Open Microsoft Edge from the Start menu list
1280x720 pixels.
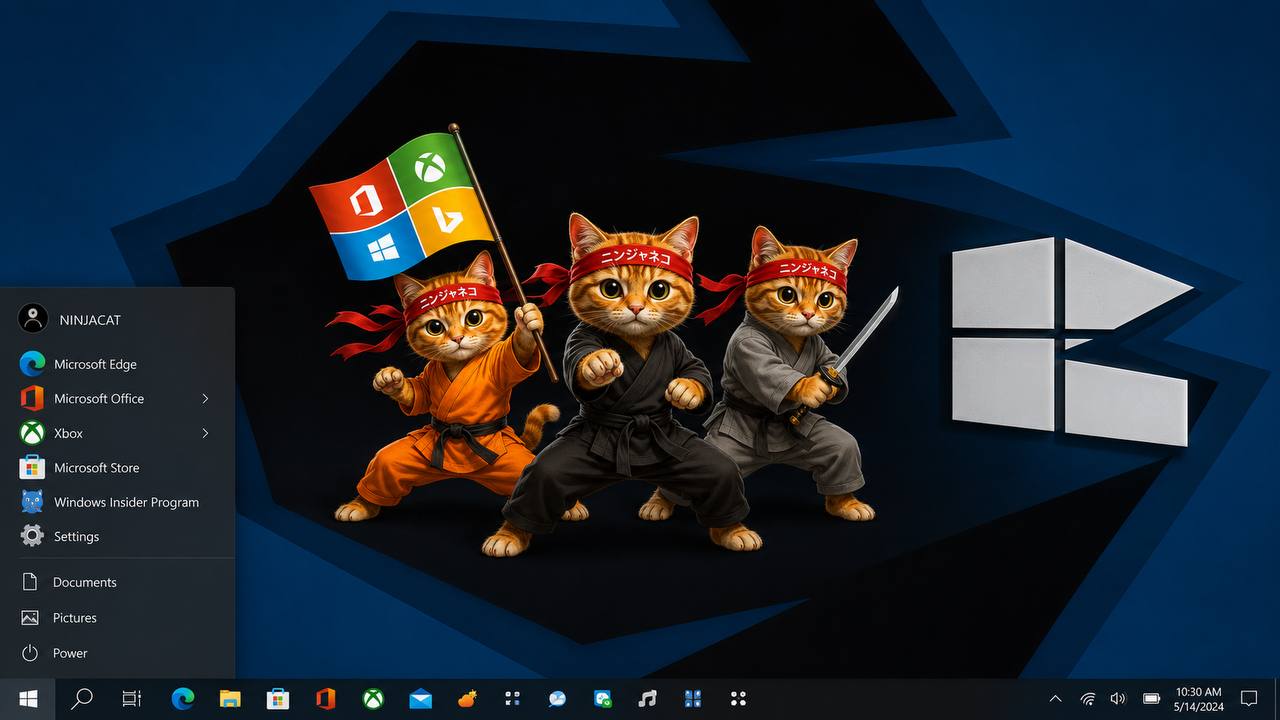pos(117,364)
